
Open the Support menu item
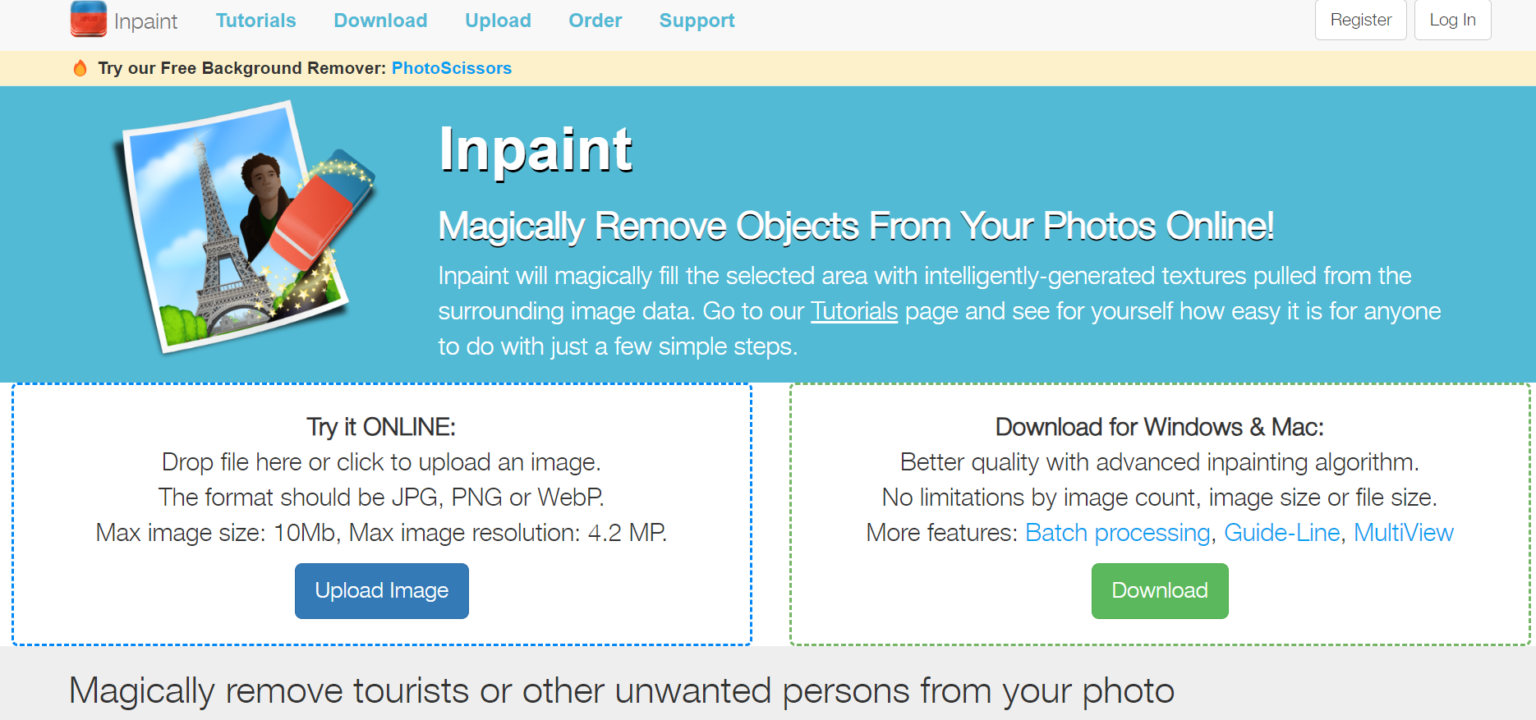(696, 20)
